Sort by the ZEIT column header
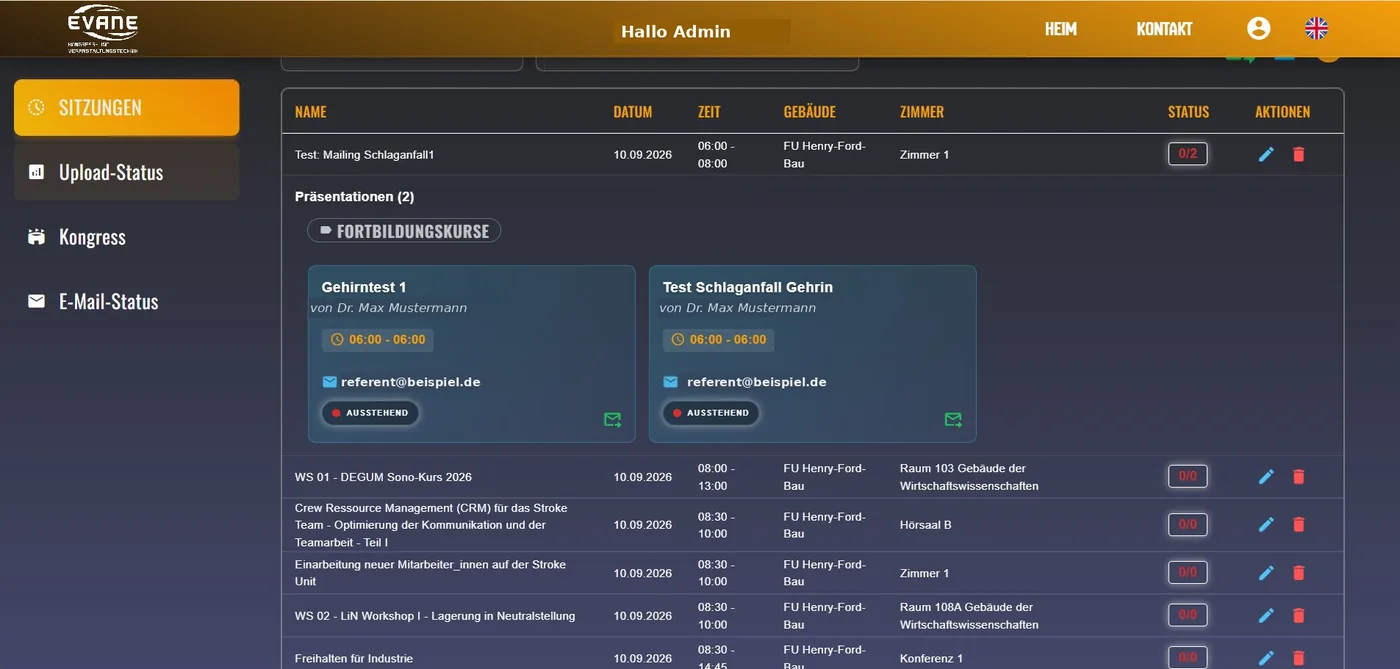 point(709,112)
